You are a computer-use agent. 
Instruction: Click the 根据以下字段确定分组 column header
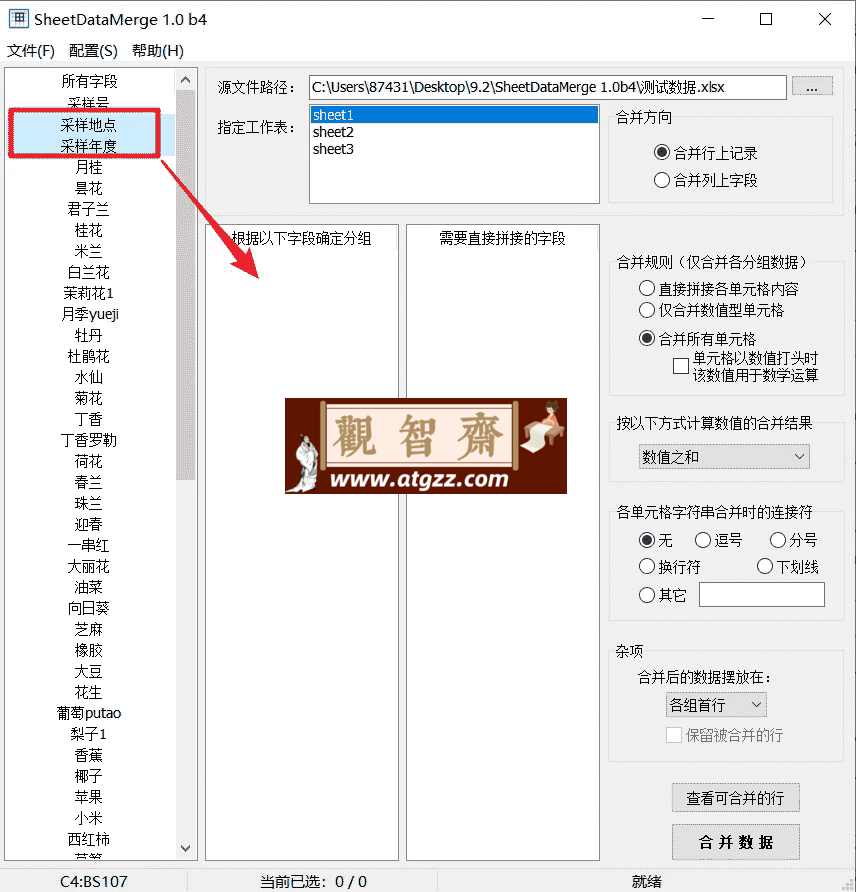point(301,238)
